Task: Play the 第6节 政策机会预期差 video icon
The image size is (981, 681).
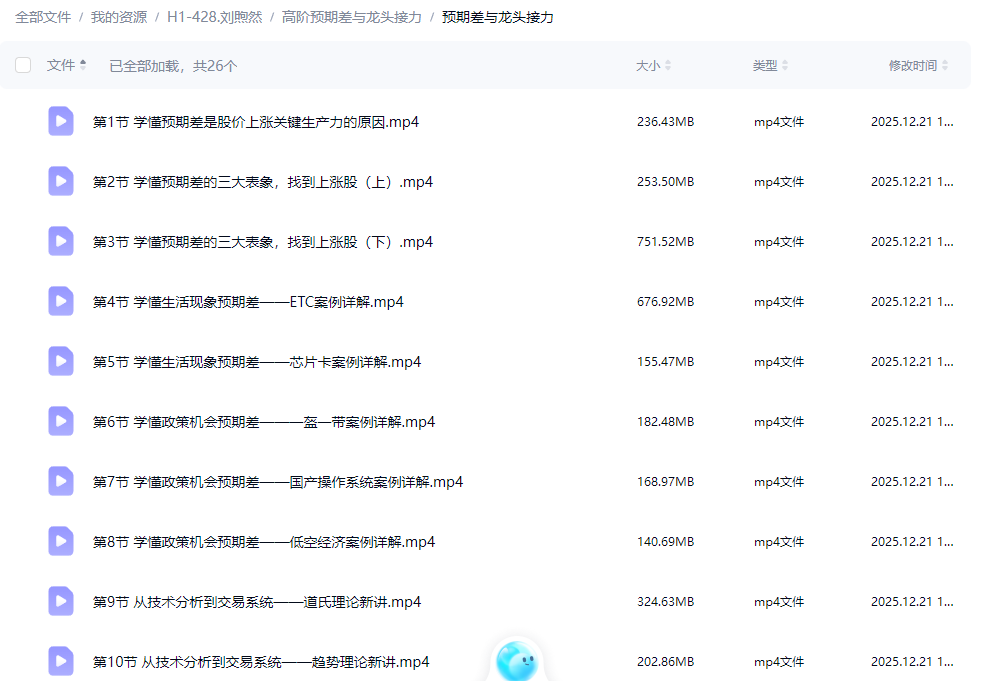Action: click(61, 421)
